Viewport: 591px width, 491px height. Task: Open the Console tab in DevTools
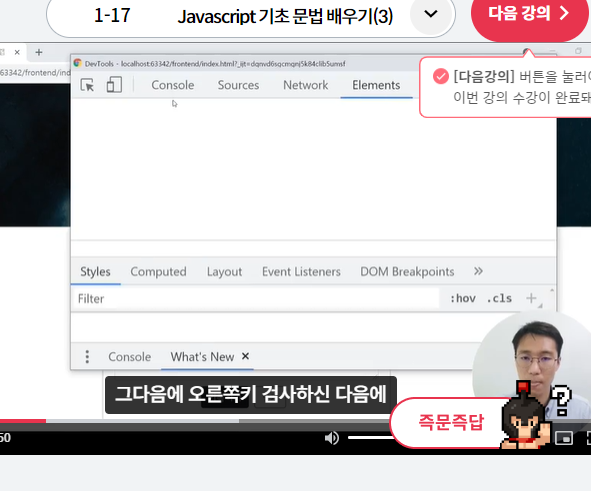(173, 85)
